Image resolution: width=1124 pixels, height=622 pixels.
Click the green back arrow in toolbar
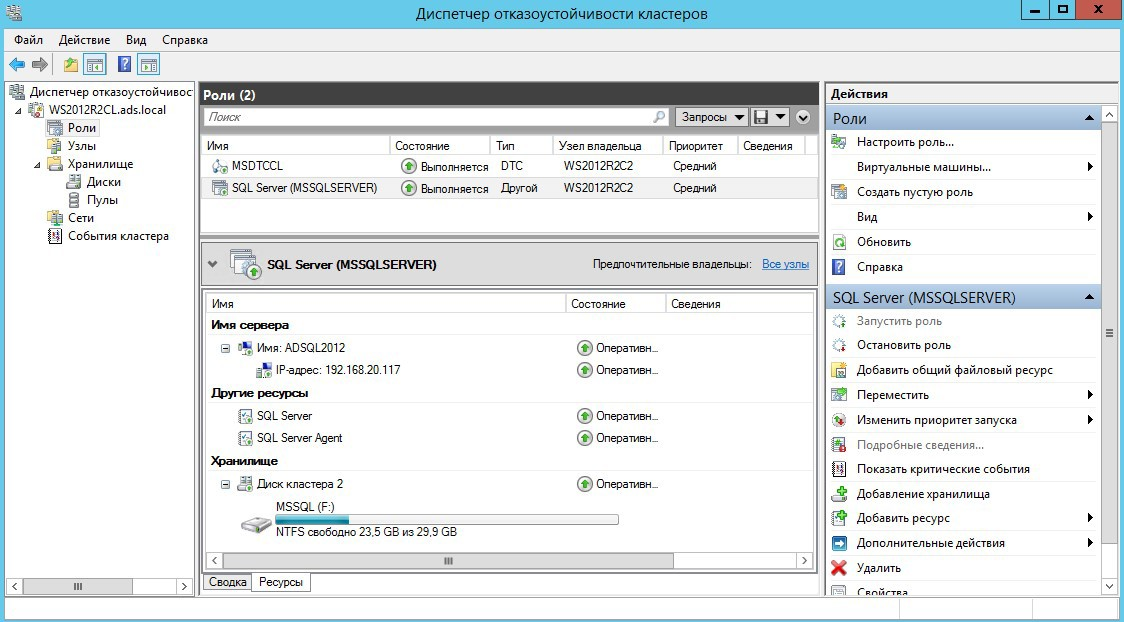(x=17, y=65)
